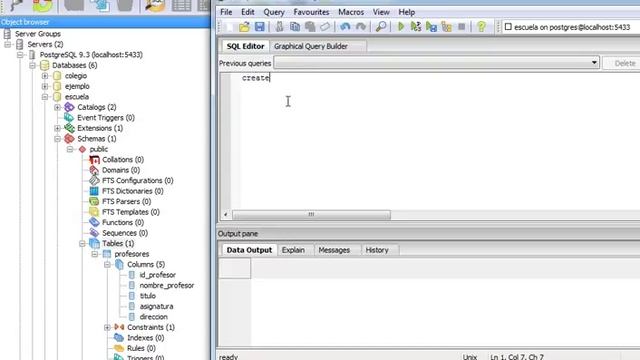Collapse the Tables (1) node

point(82,244)
